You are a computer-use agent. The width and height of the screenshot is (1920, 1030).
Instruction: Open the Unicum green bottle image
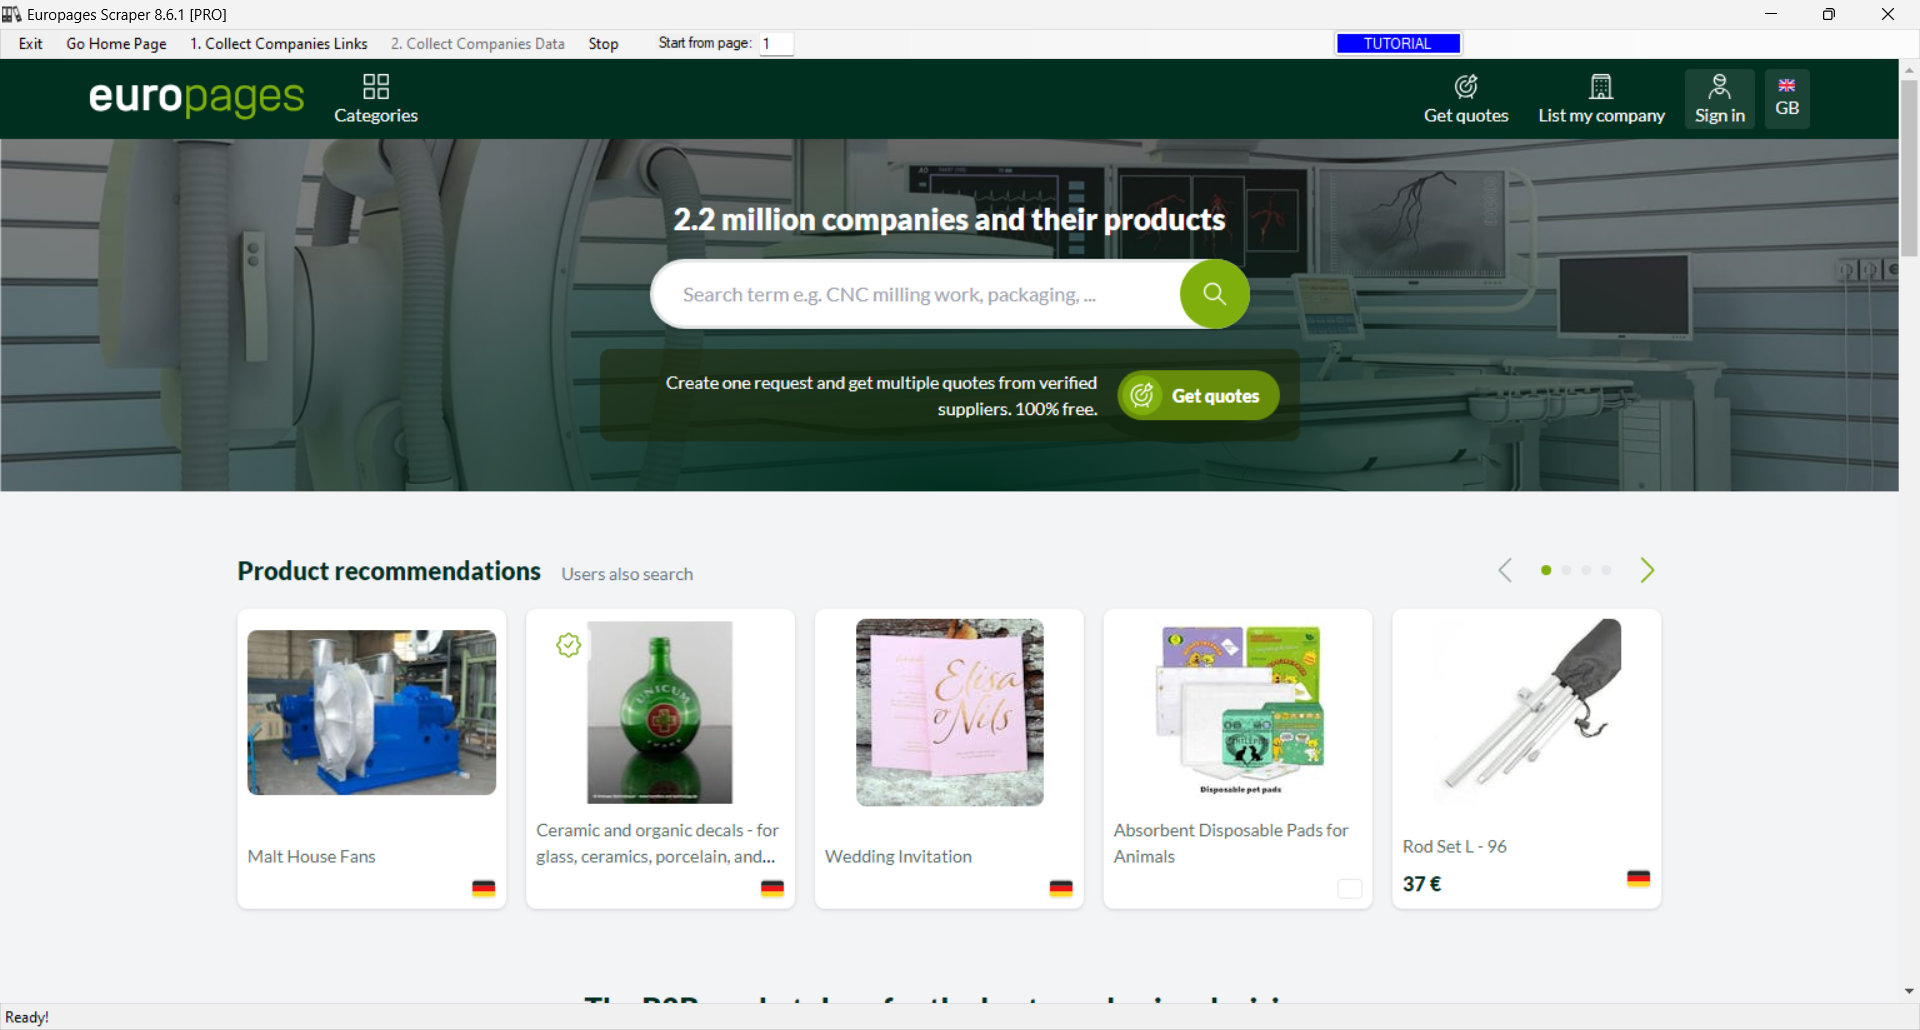click(660, 712)
